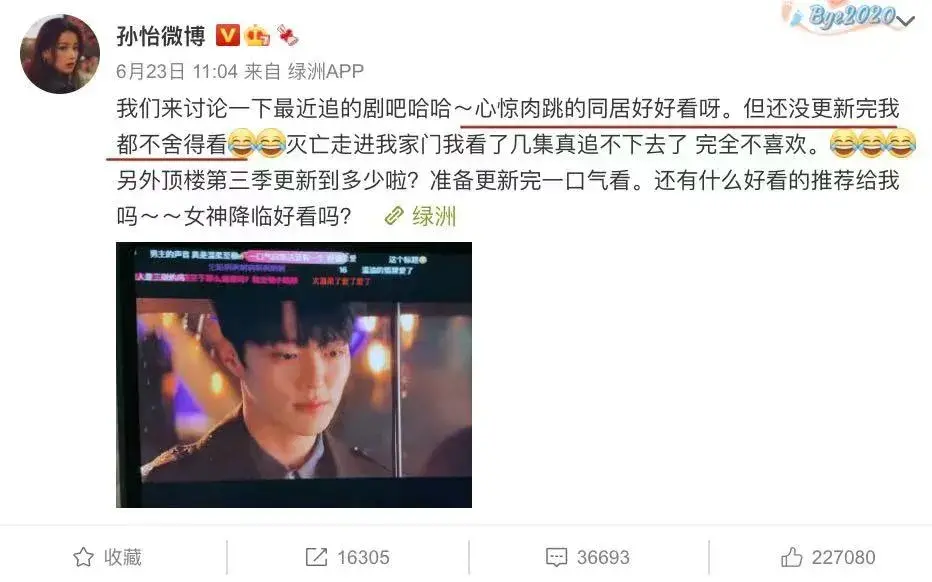Expand the post options chevron menu
The height and width of the screenshot is (582, 932).
[905, 22]
